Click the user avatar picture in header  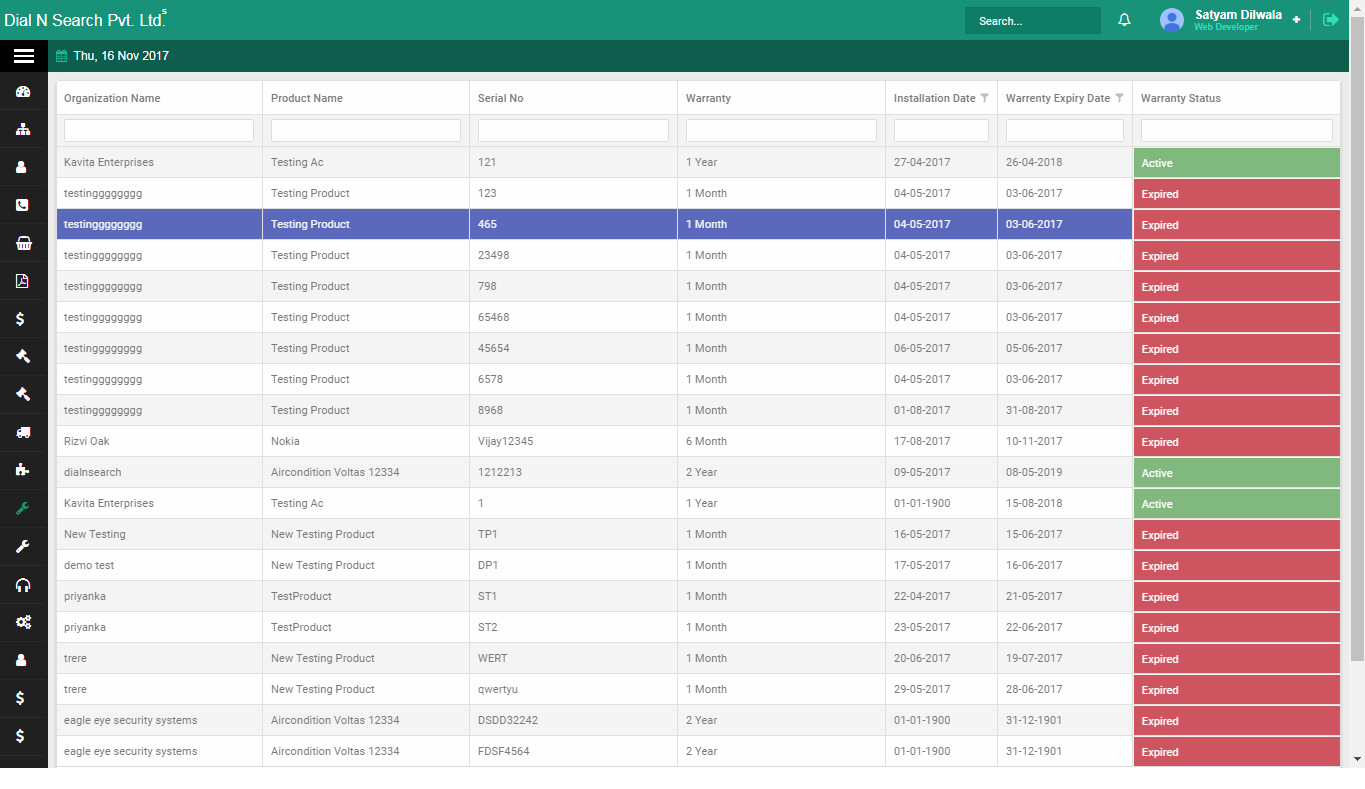pos(1172,20)
